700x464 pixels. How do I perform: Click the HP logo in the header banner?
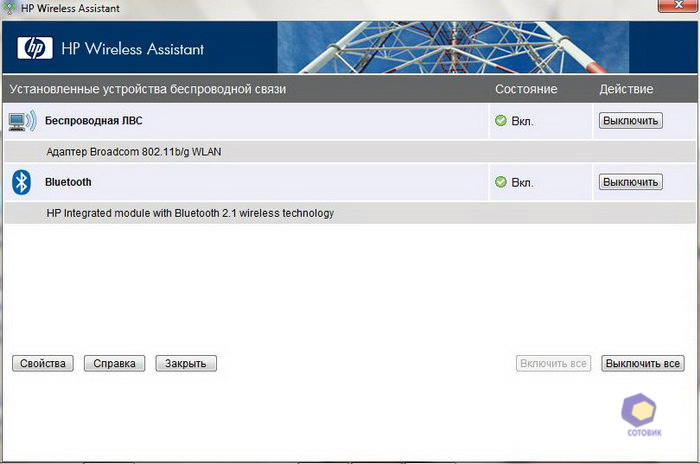(x=33, y=48)
